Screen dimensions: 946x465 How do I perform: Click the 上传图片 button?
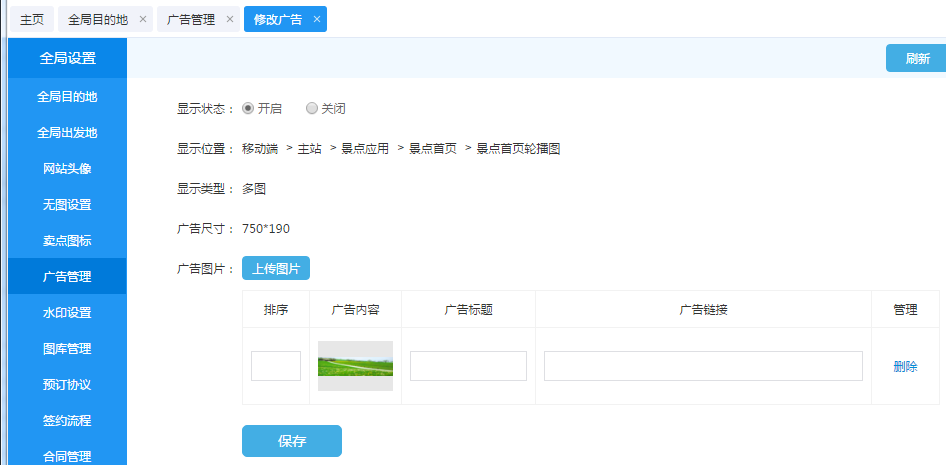point(276,268)
